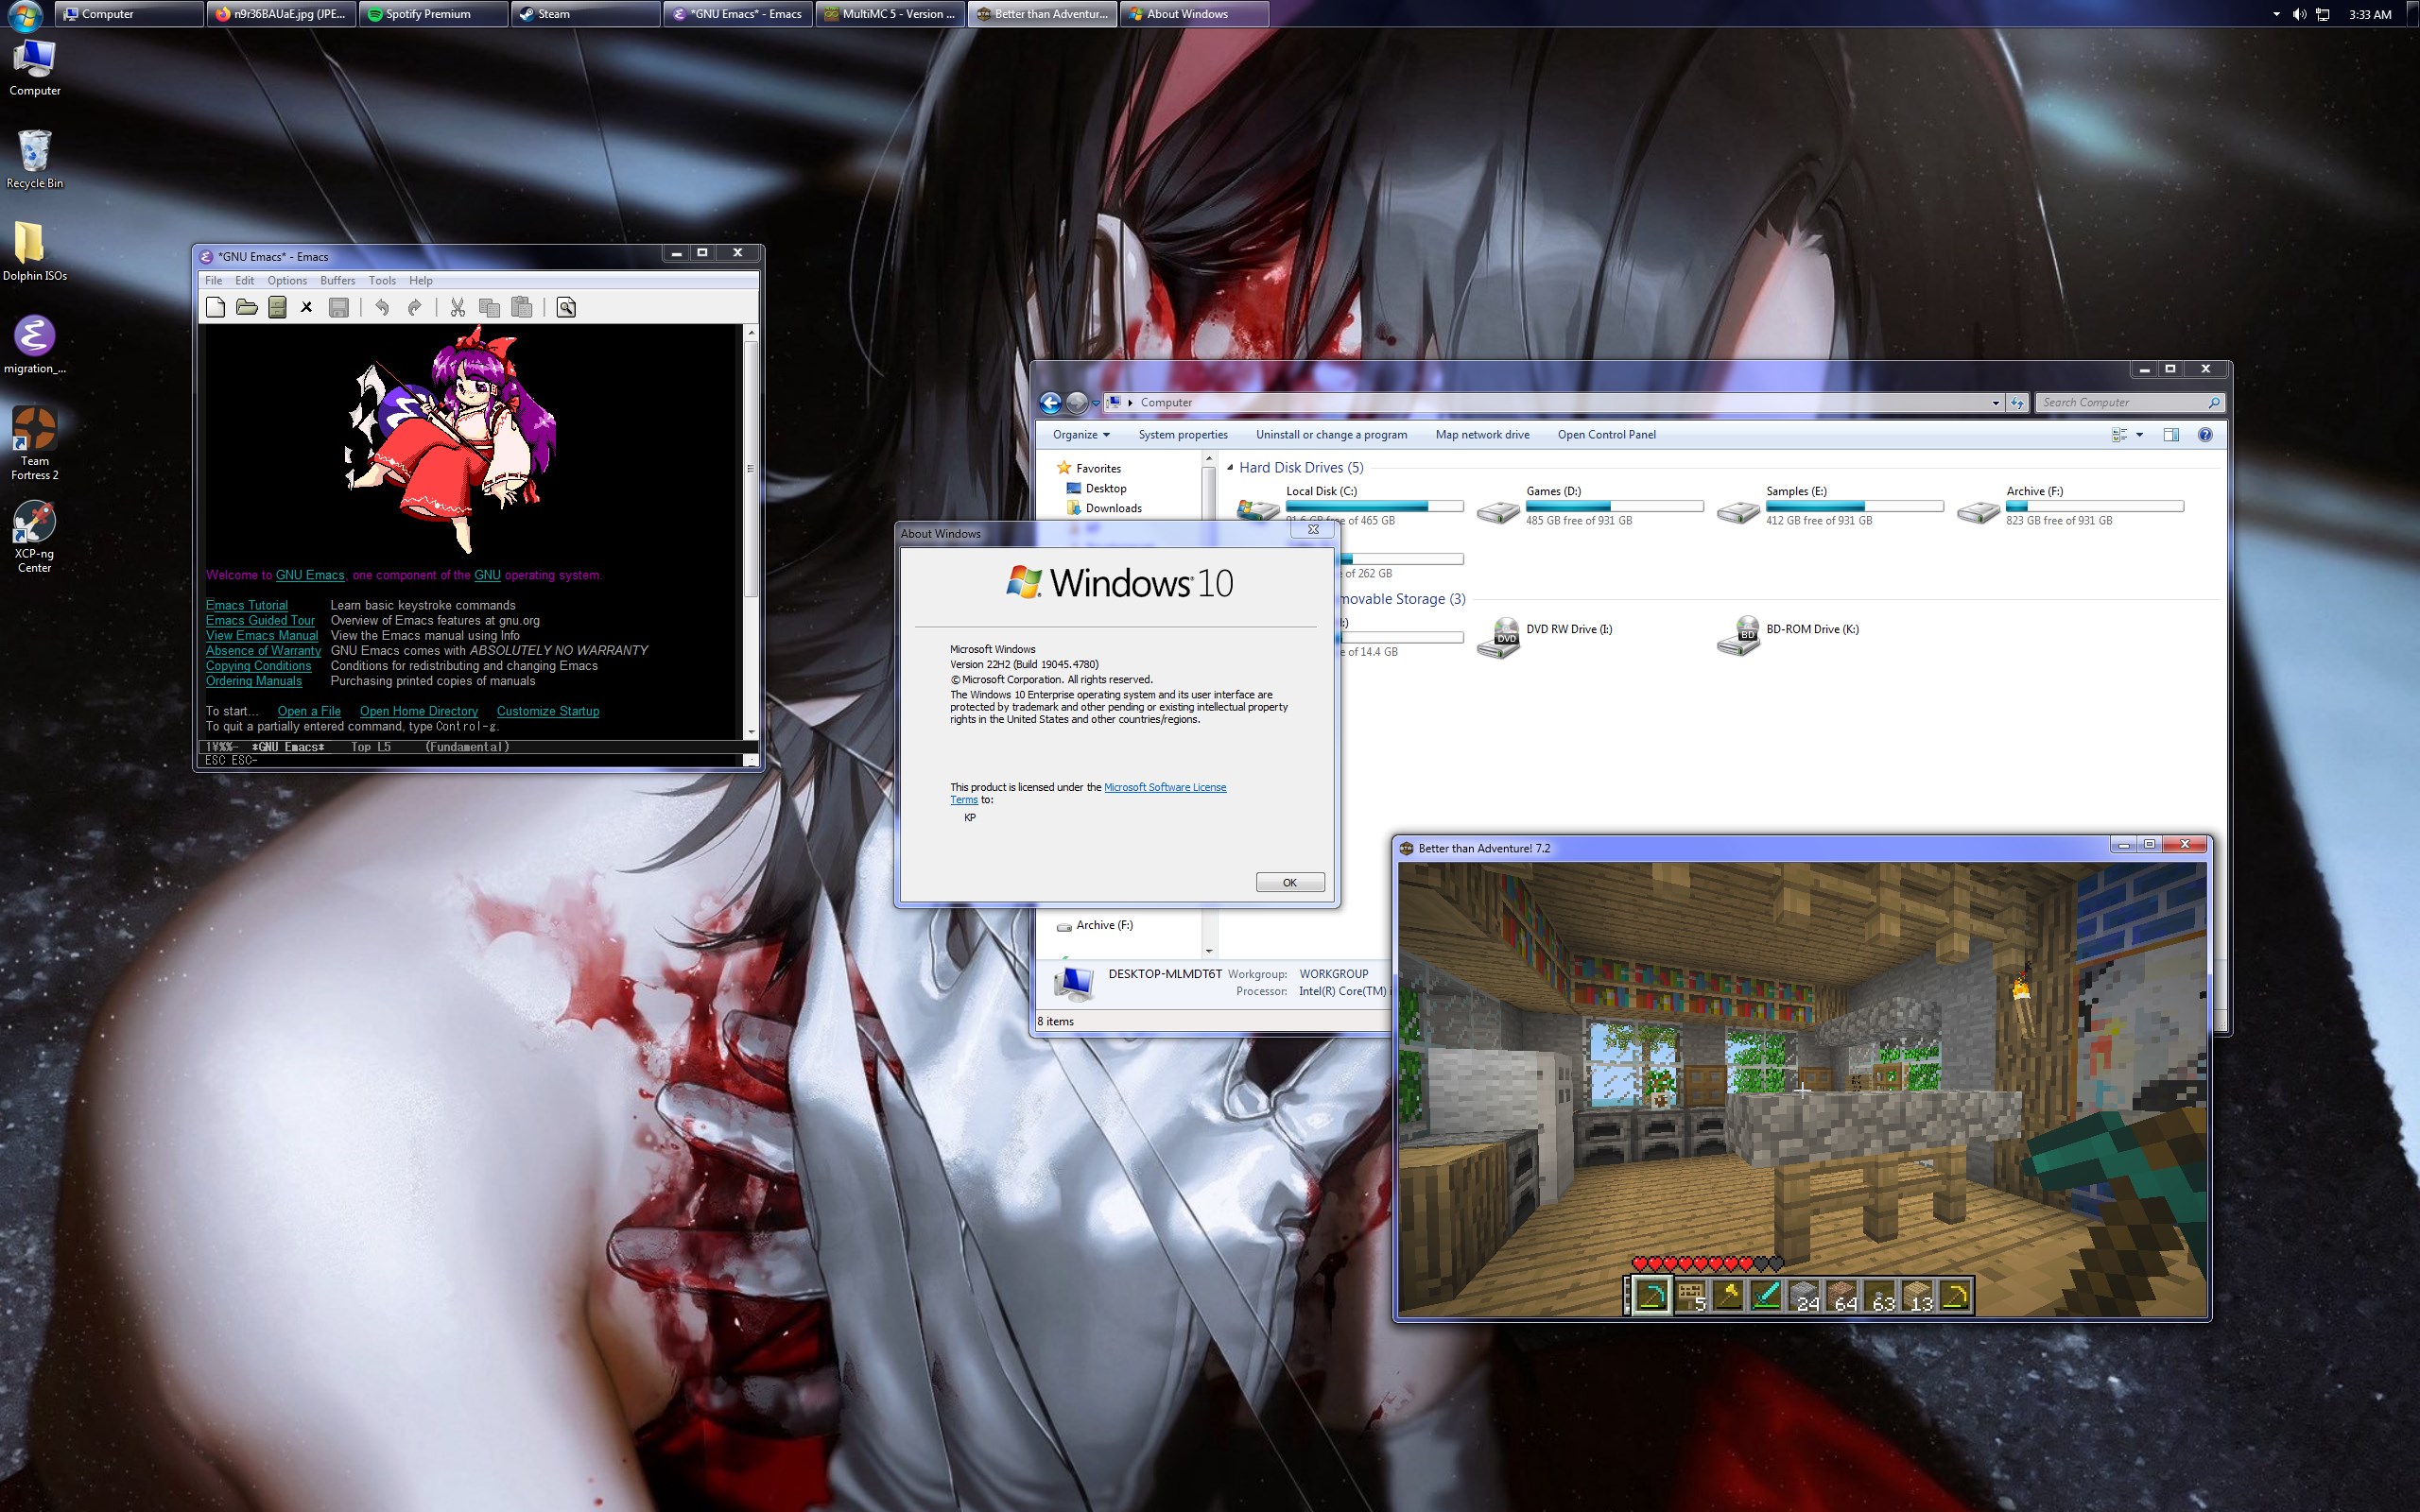Click the Search Computer input field
Viewport: 2420px width, 1512px height.
coord(2129,402)
